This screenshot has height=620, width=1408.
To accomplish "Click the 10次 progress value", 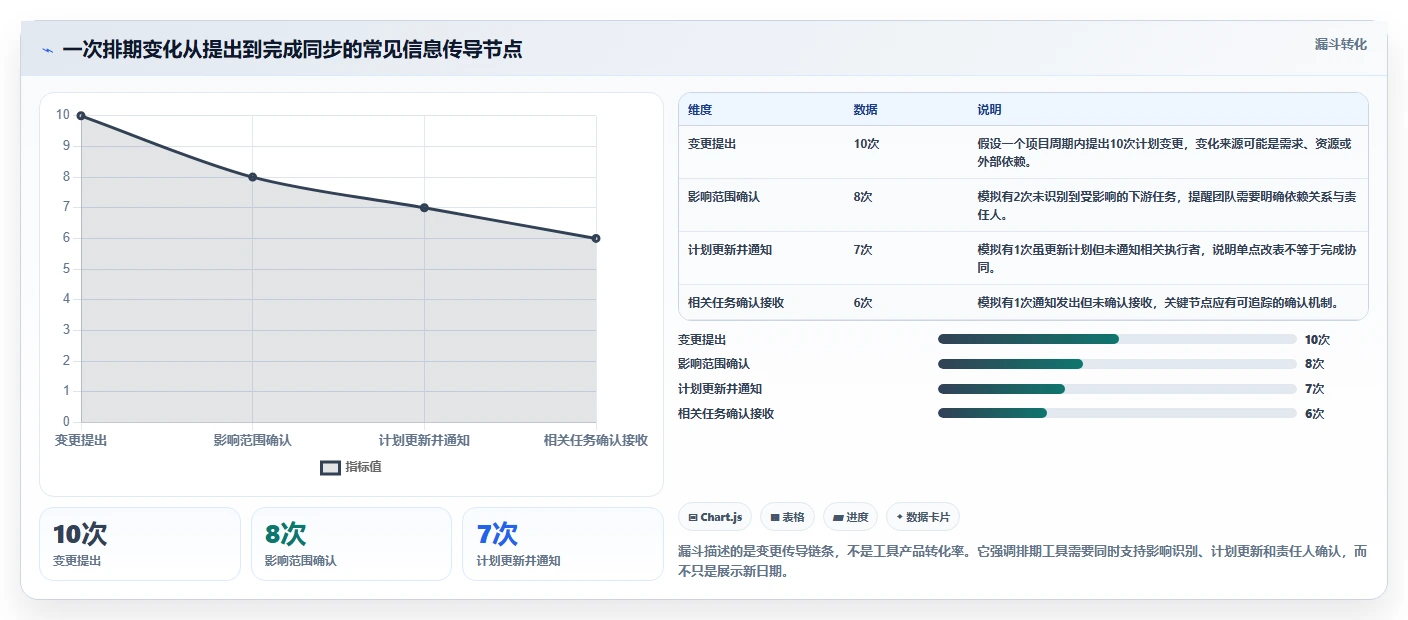I will pos(1318,340).
